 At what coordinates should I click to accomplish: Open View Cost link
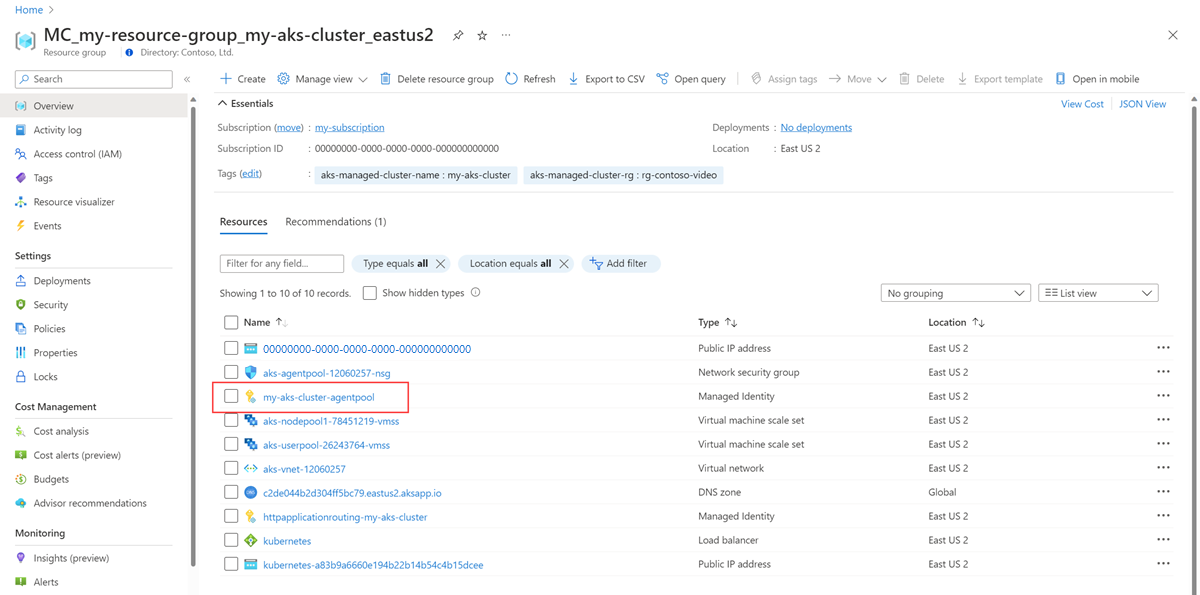1082,104
